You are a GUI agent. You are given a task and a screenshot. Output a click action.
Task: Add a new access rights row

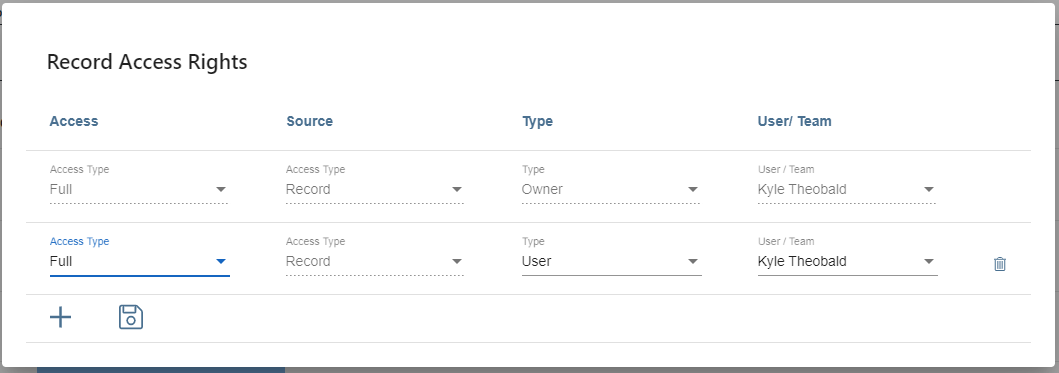pos(61,317)
